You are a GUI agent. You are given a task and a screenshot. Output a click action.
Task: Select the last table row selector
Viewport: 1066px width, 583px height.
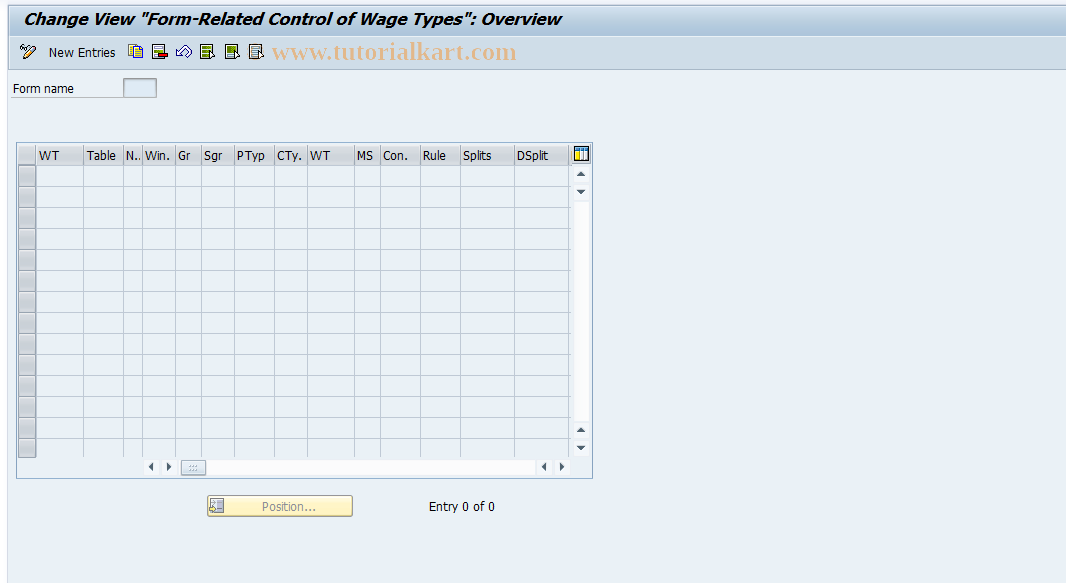pos(27,448)
